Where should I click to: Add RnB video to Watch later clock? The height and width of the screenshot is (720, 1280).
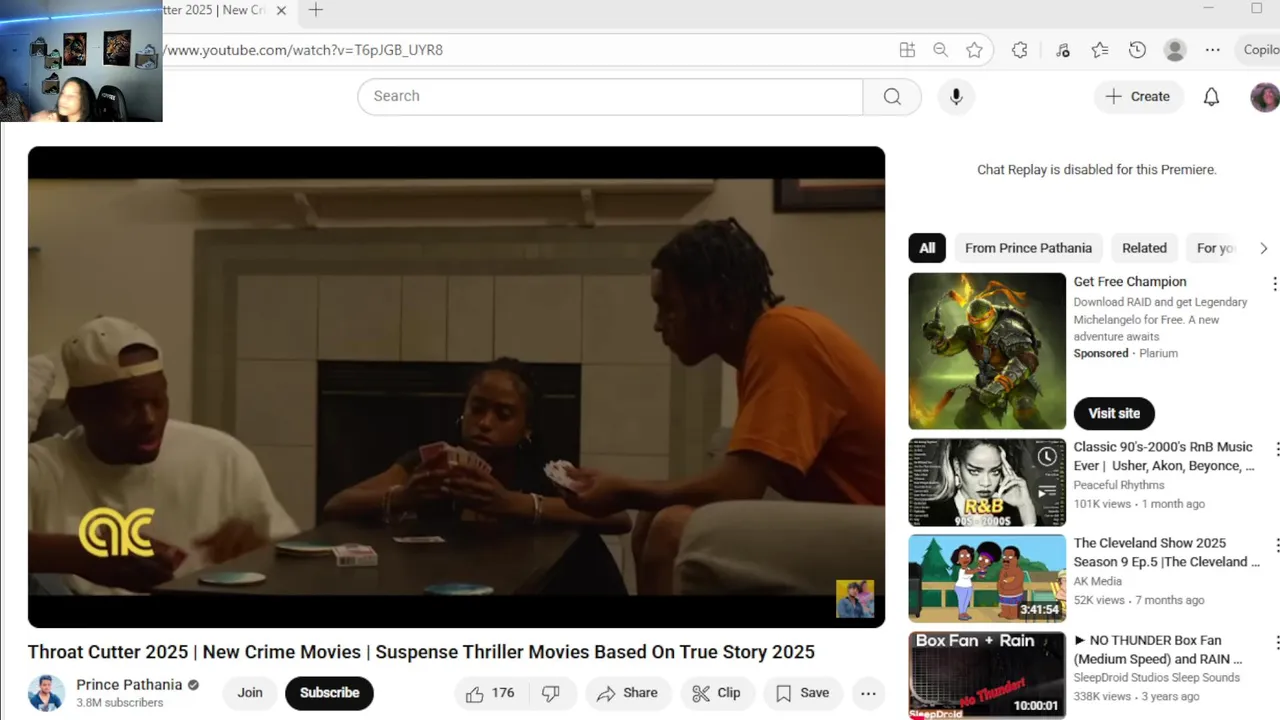pos(1047,457)
